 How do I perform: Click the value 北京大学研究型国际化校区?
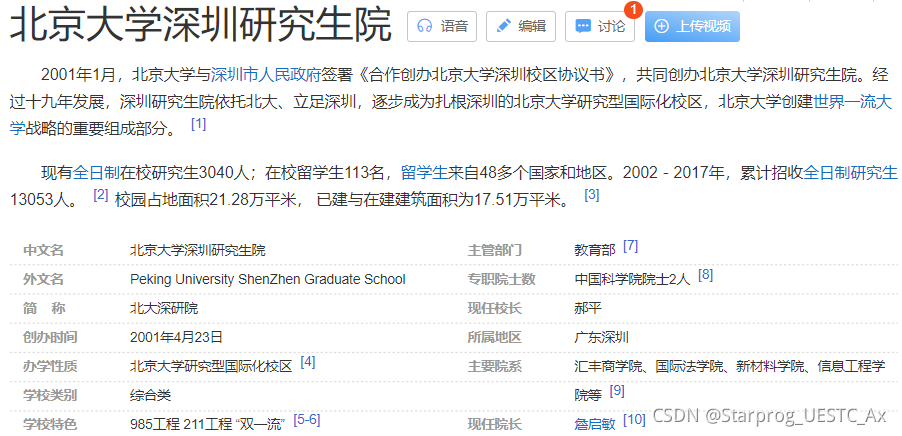pyautogui.click(x=211, y=366)
